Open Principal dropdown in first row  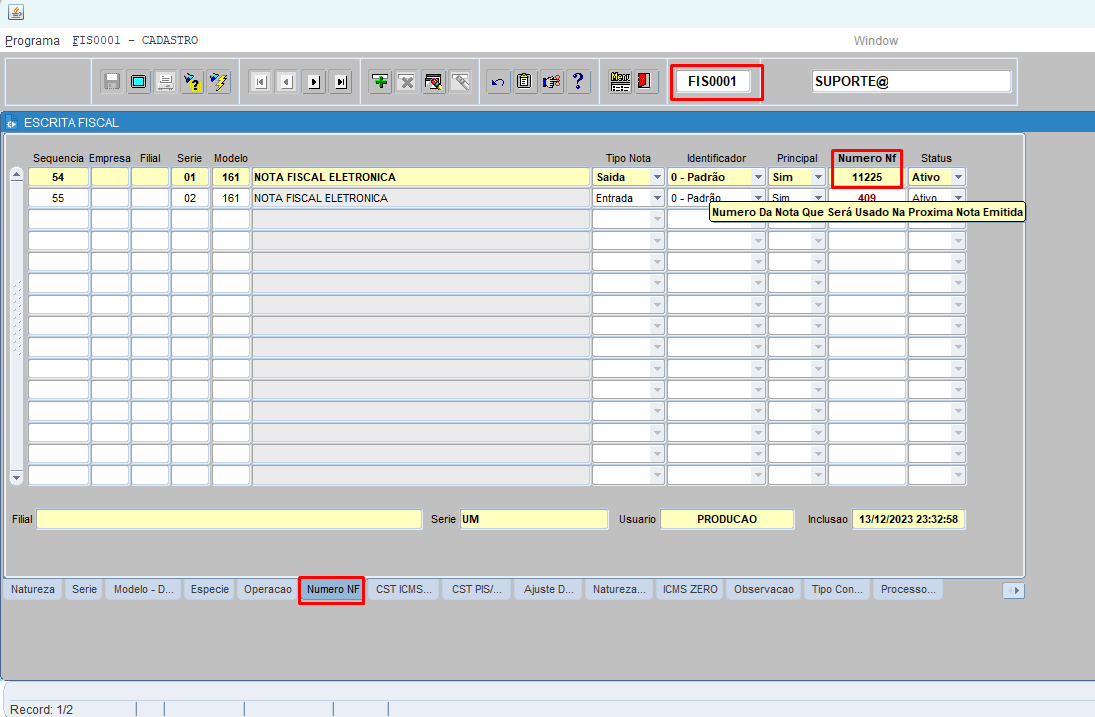point(818,177)
